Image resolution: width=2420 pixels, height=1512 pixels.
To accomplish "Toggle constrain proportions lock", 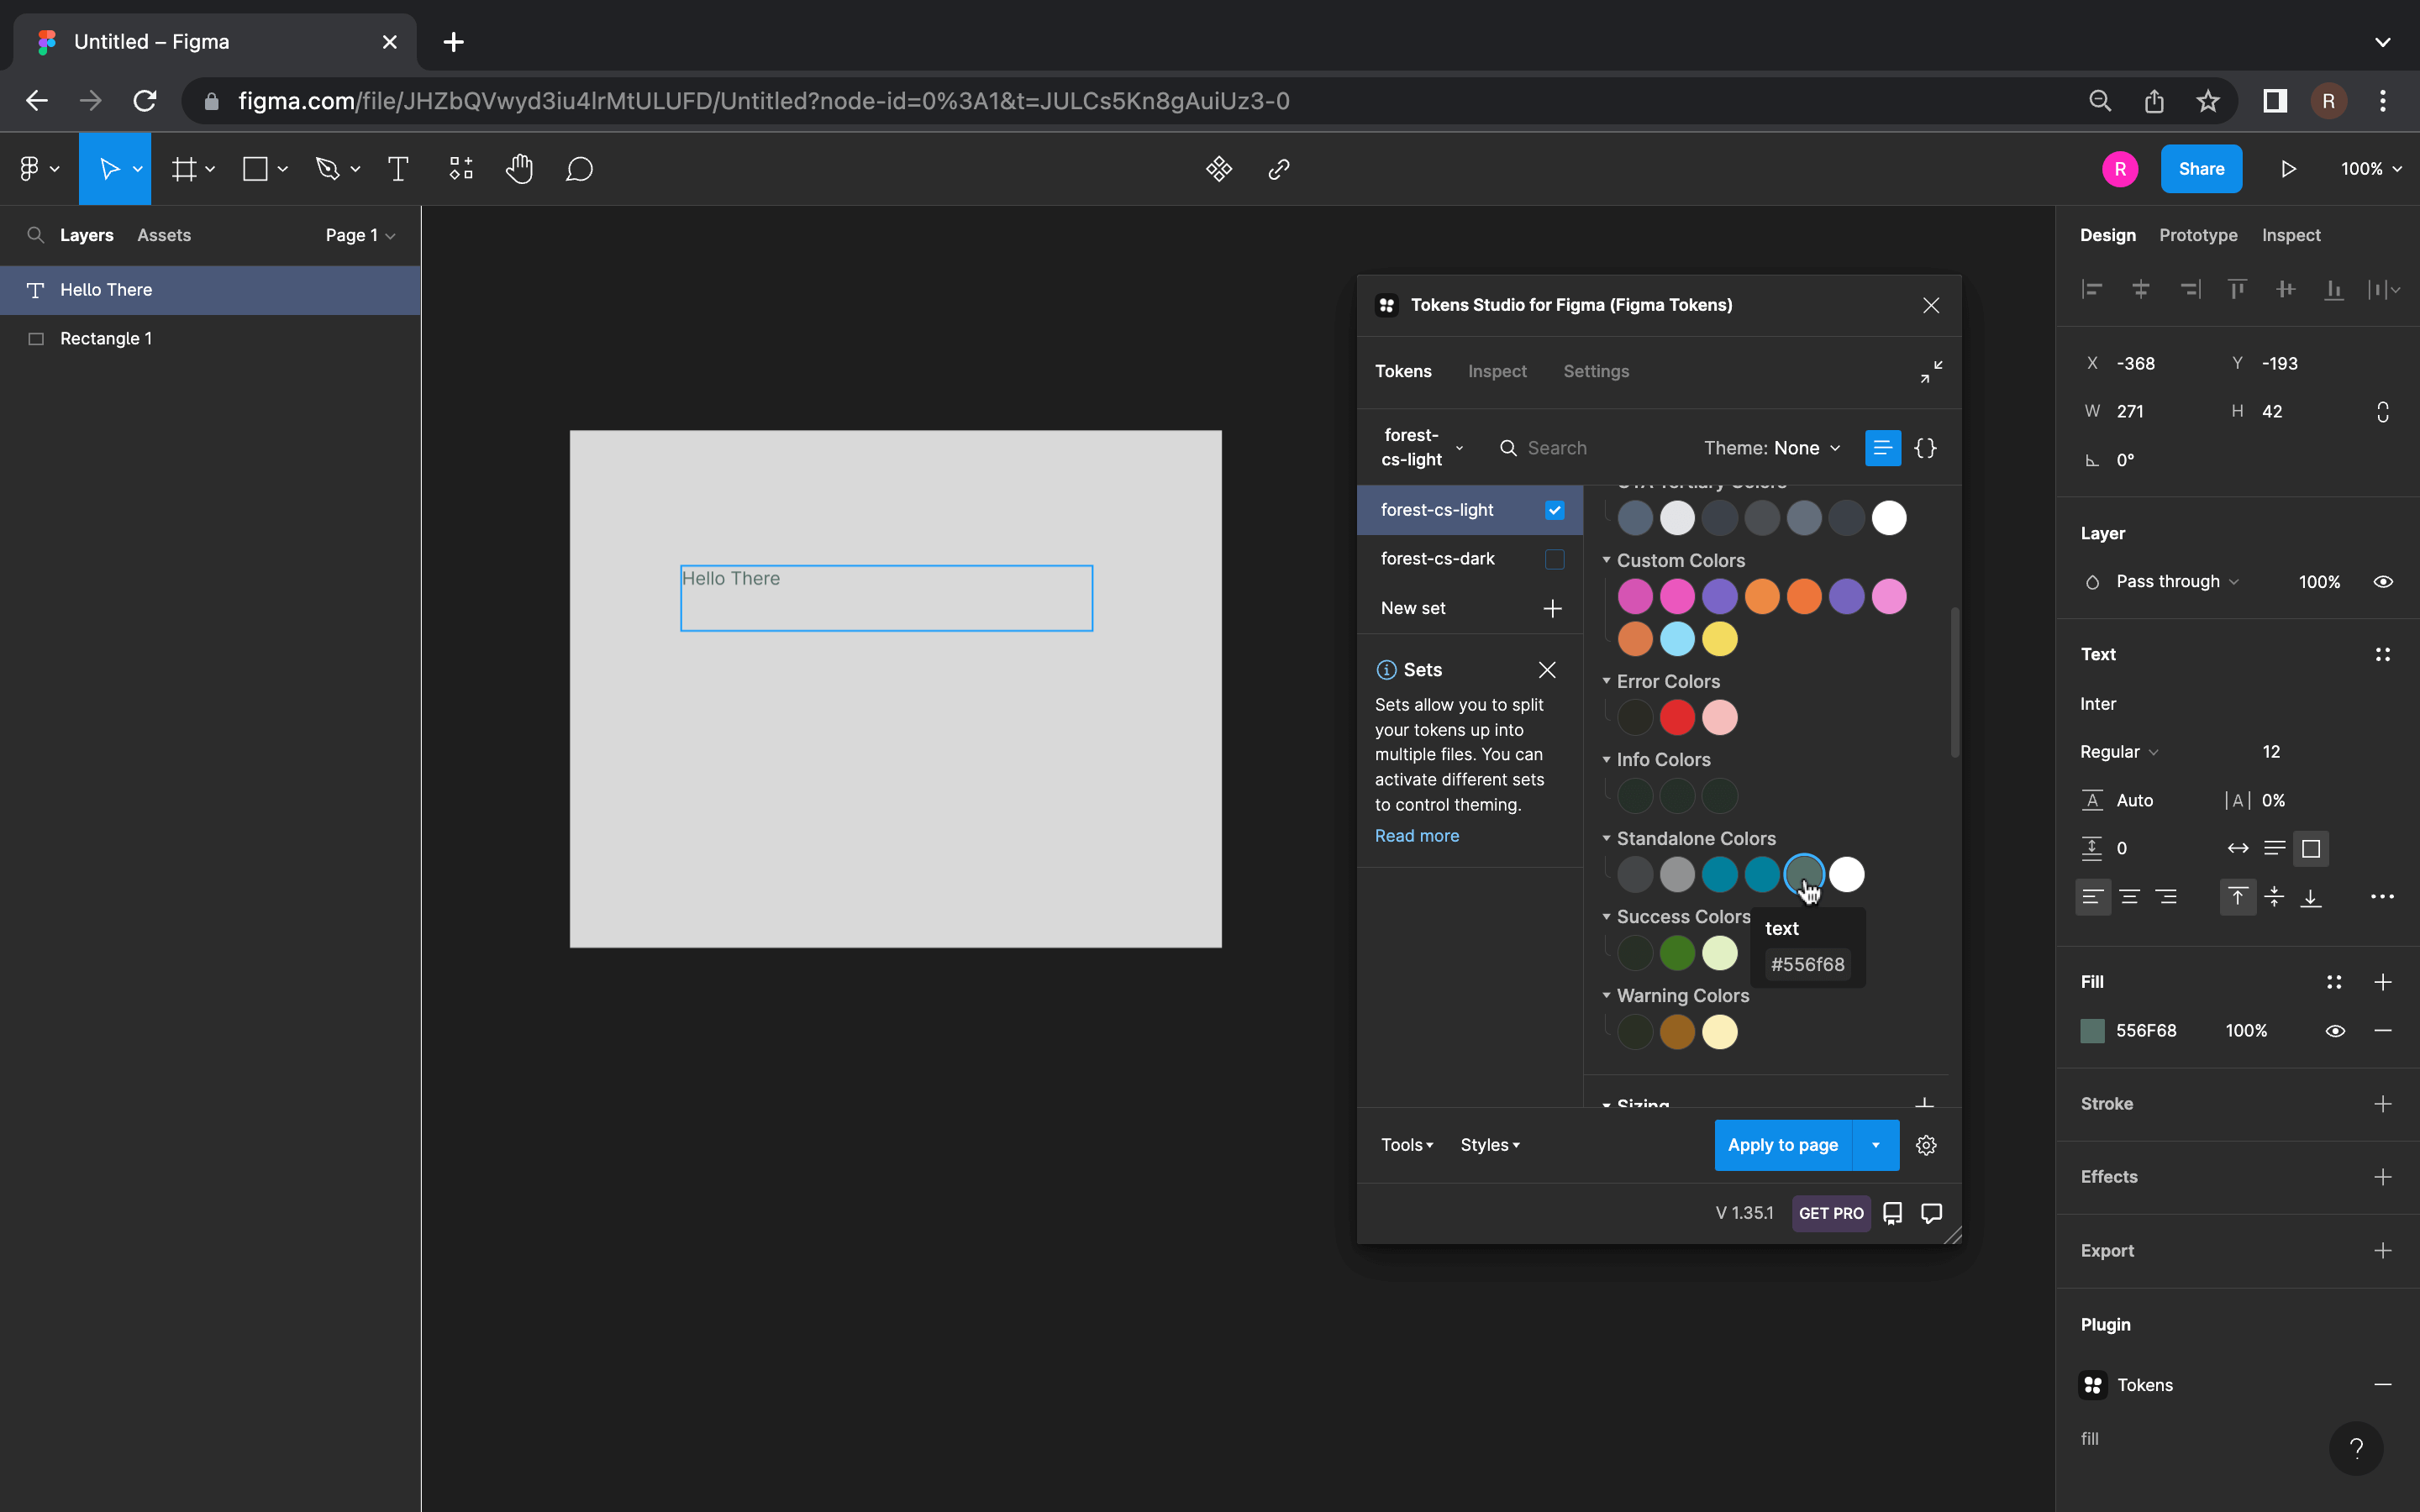I will pos(2383,412).
